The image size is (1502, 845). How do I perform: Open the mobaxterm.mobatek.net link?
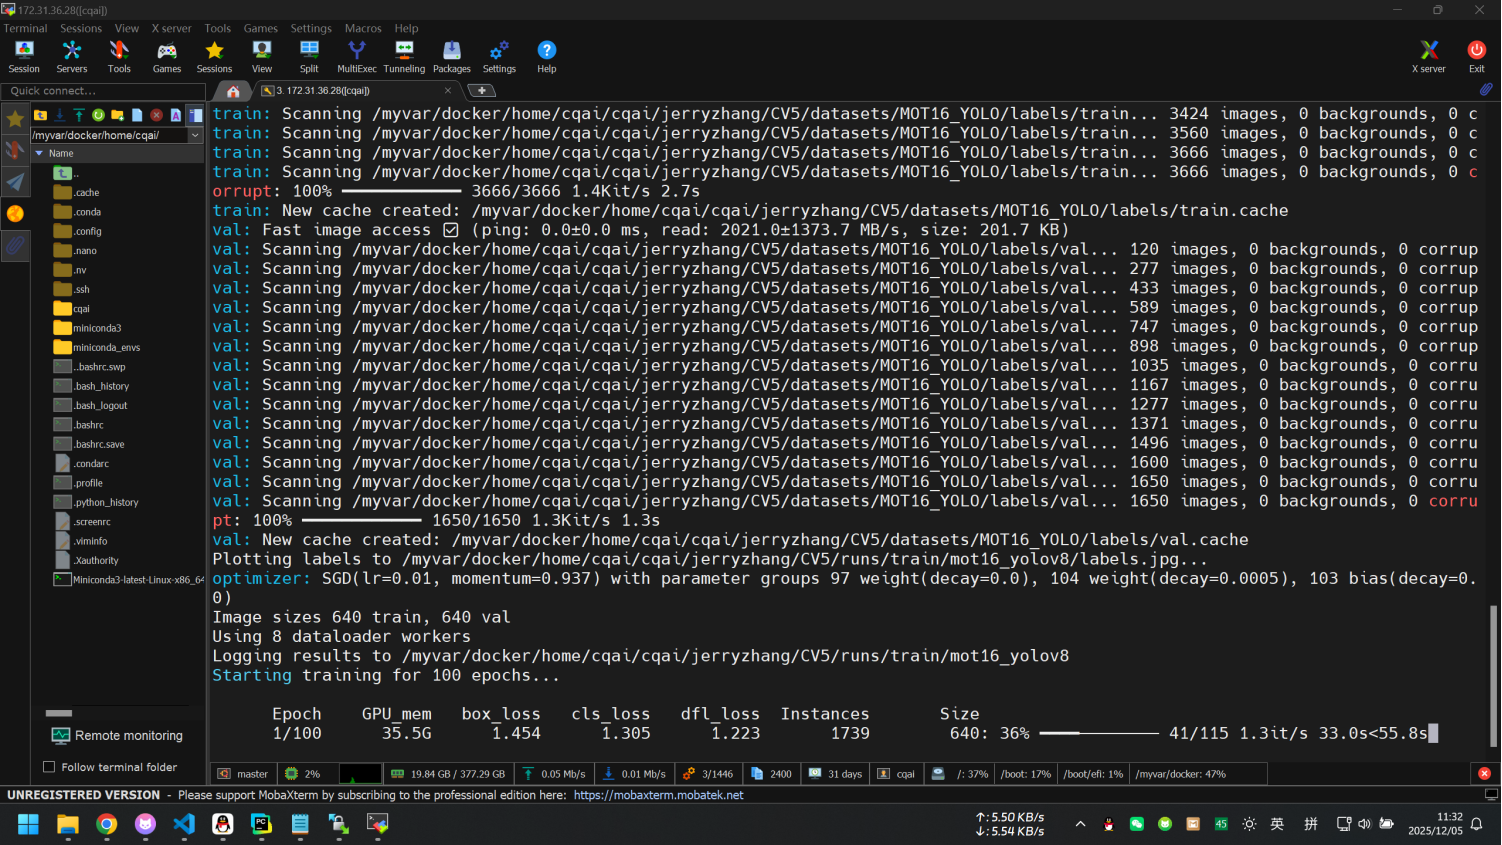658,795
